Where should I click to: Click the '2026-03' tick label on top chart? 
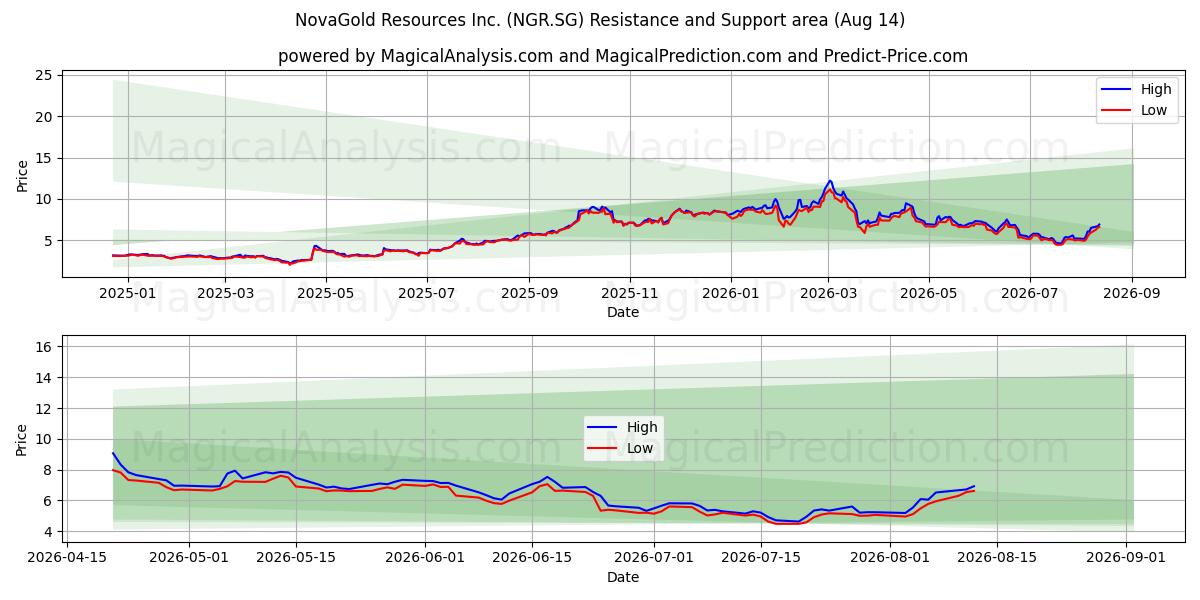coord(828,294)
